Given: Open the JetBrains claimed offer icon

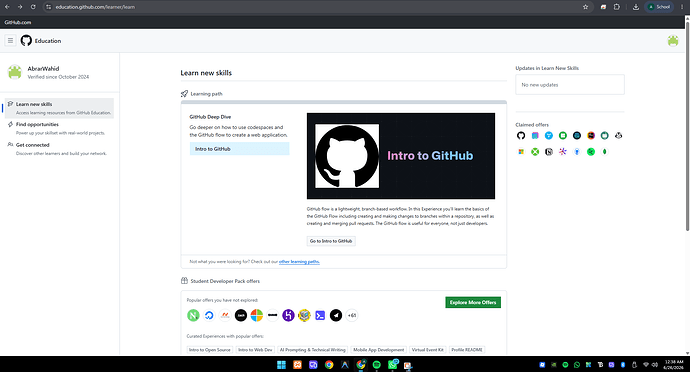Looking at the screenshot, I should [x=591, y=136].
